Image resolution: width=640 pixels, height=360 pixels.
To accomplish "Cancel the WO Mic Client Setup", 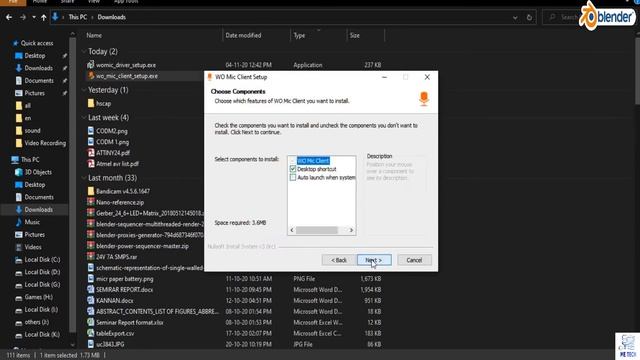I will [414, 260].
